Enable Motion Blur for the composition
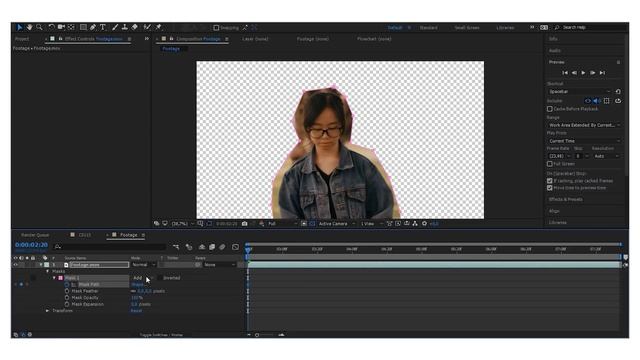Image resolution: width=640 pixels, height=360 pixels. 222,247
